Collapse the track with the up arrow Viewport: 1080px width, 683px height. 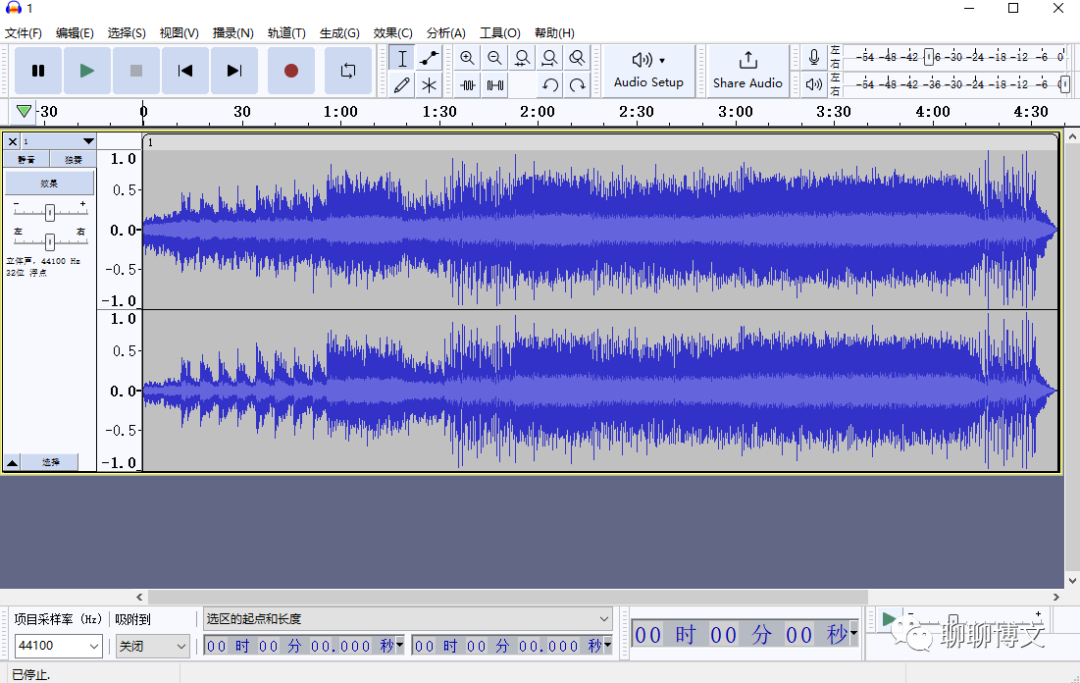(x=12, y=462)
